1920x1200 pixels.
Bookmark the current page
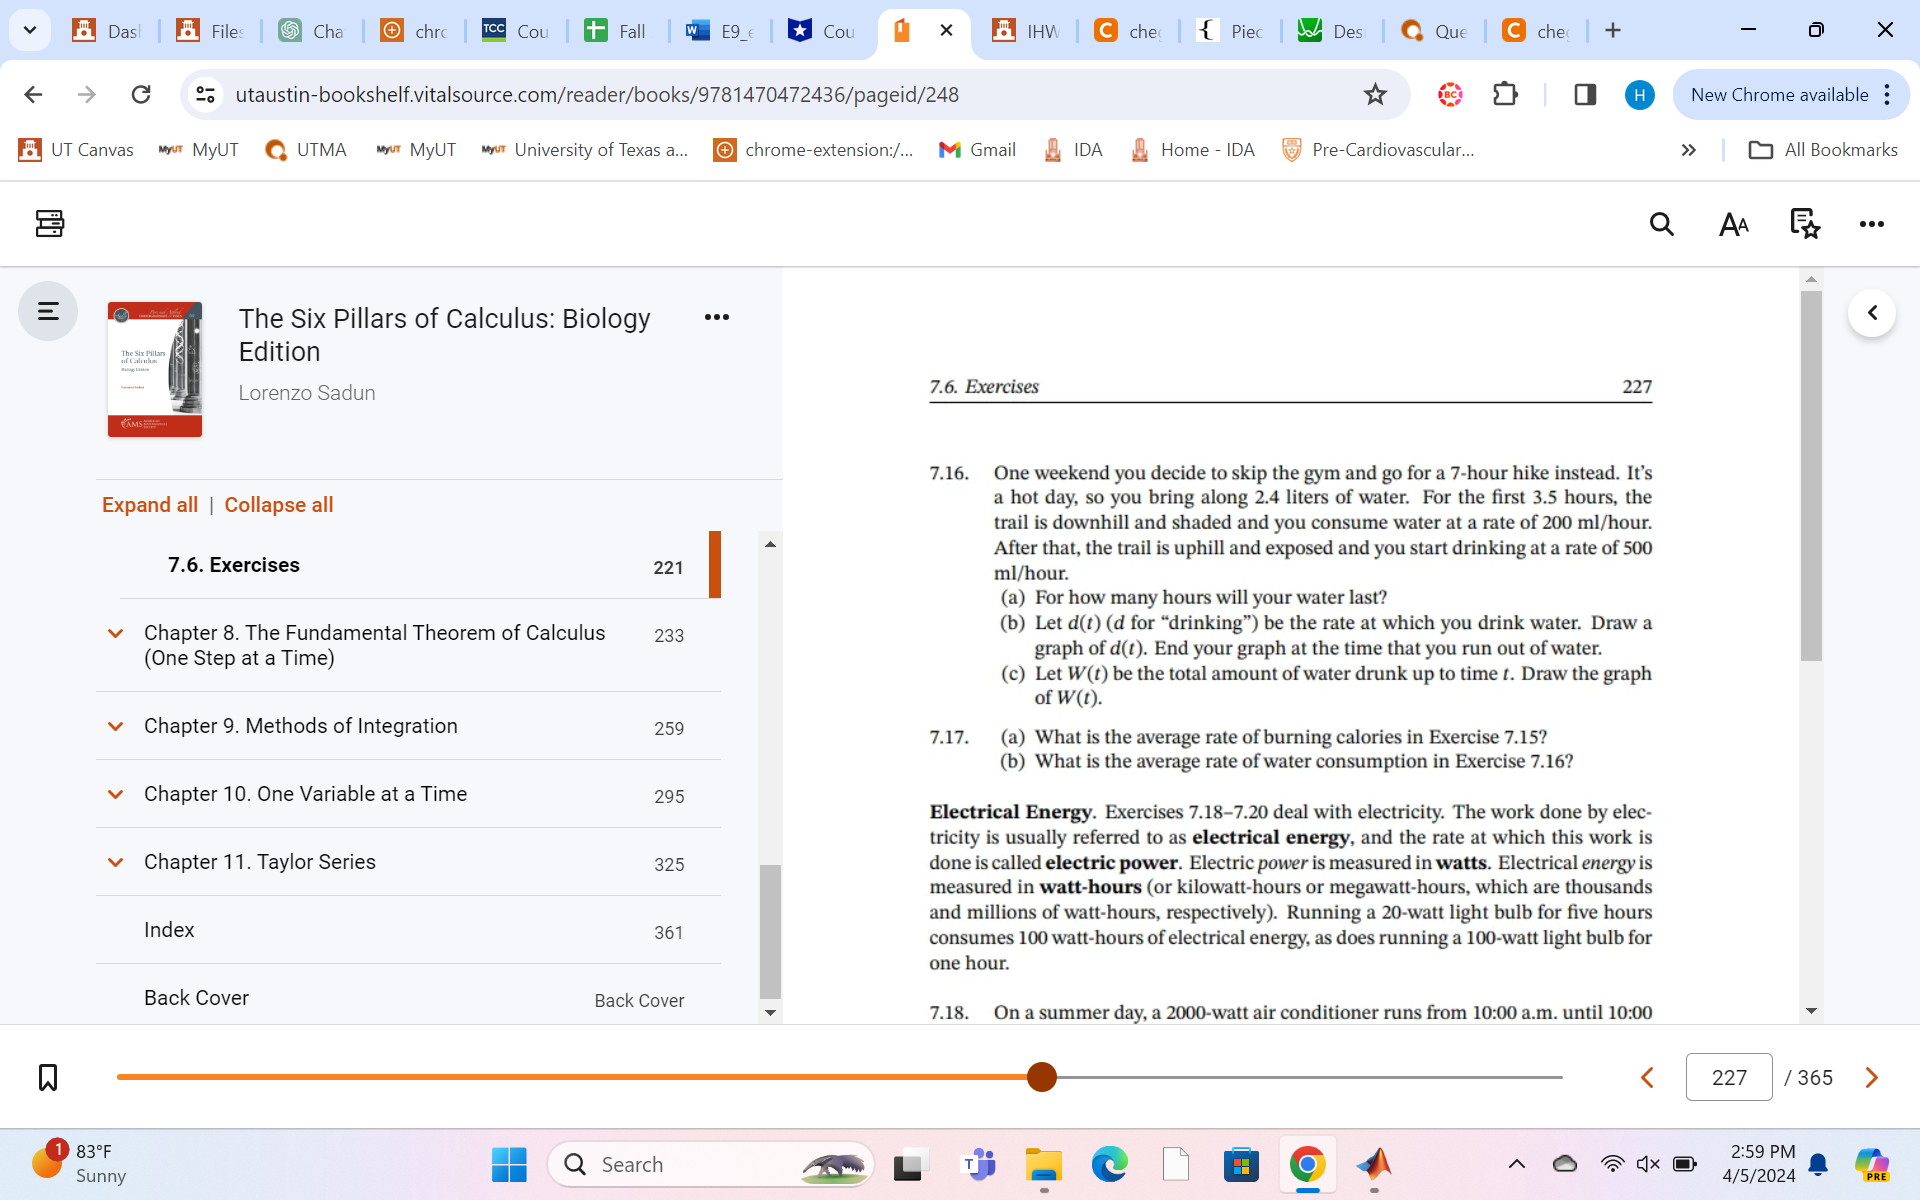pos(48,1077)
